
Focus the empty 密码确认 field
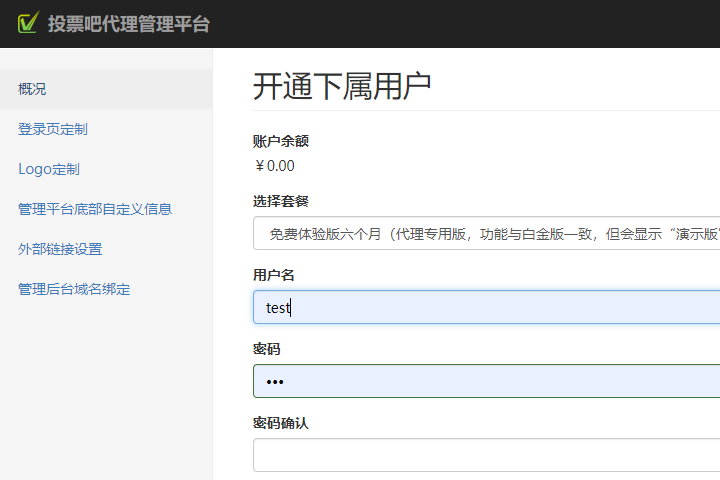(486, 455)
